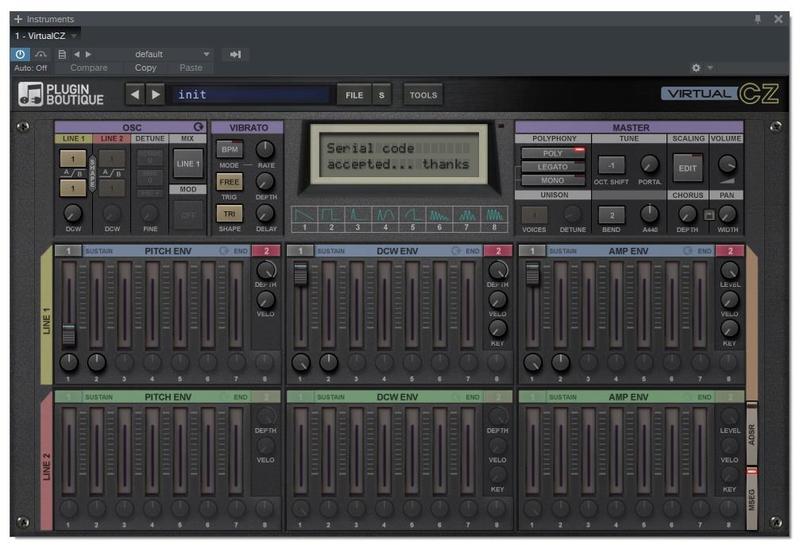
Task: Enable LEGATO polyphony mode
Action: pyautogui.click(x=553, y=167)
